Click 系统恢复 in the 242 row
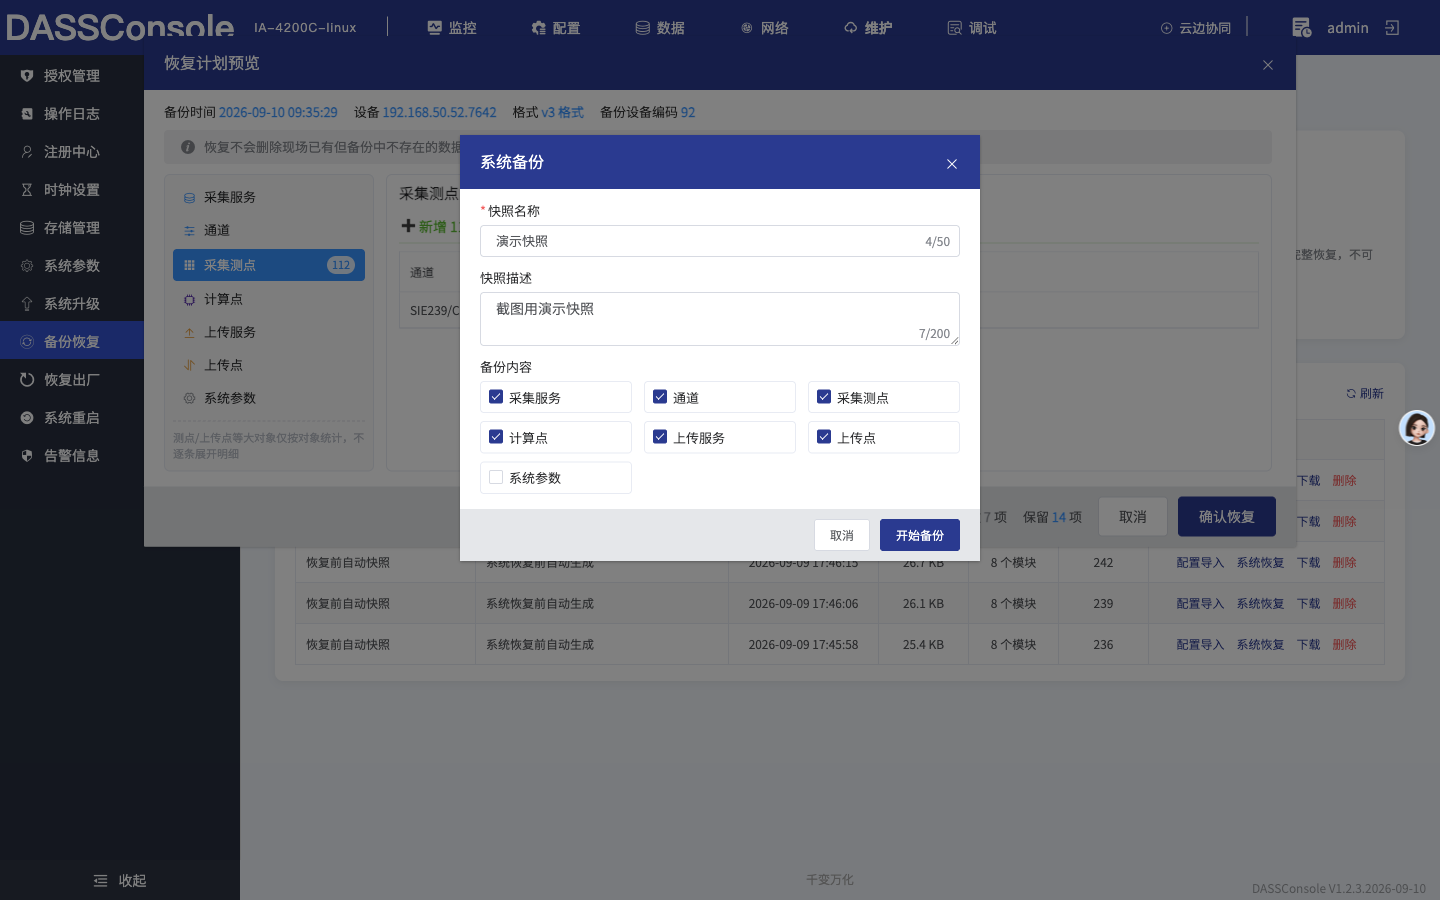1440x900 pixels. 1260,563
